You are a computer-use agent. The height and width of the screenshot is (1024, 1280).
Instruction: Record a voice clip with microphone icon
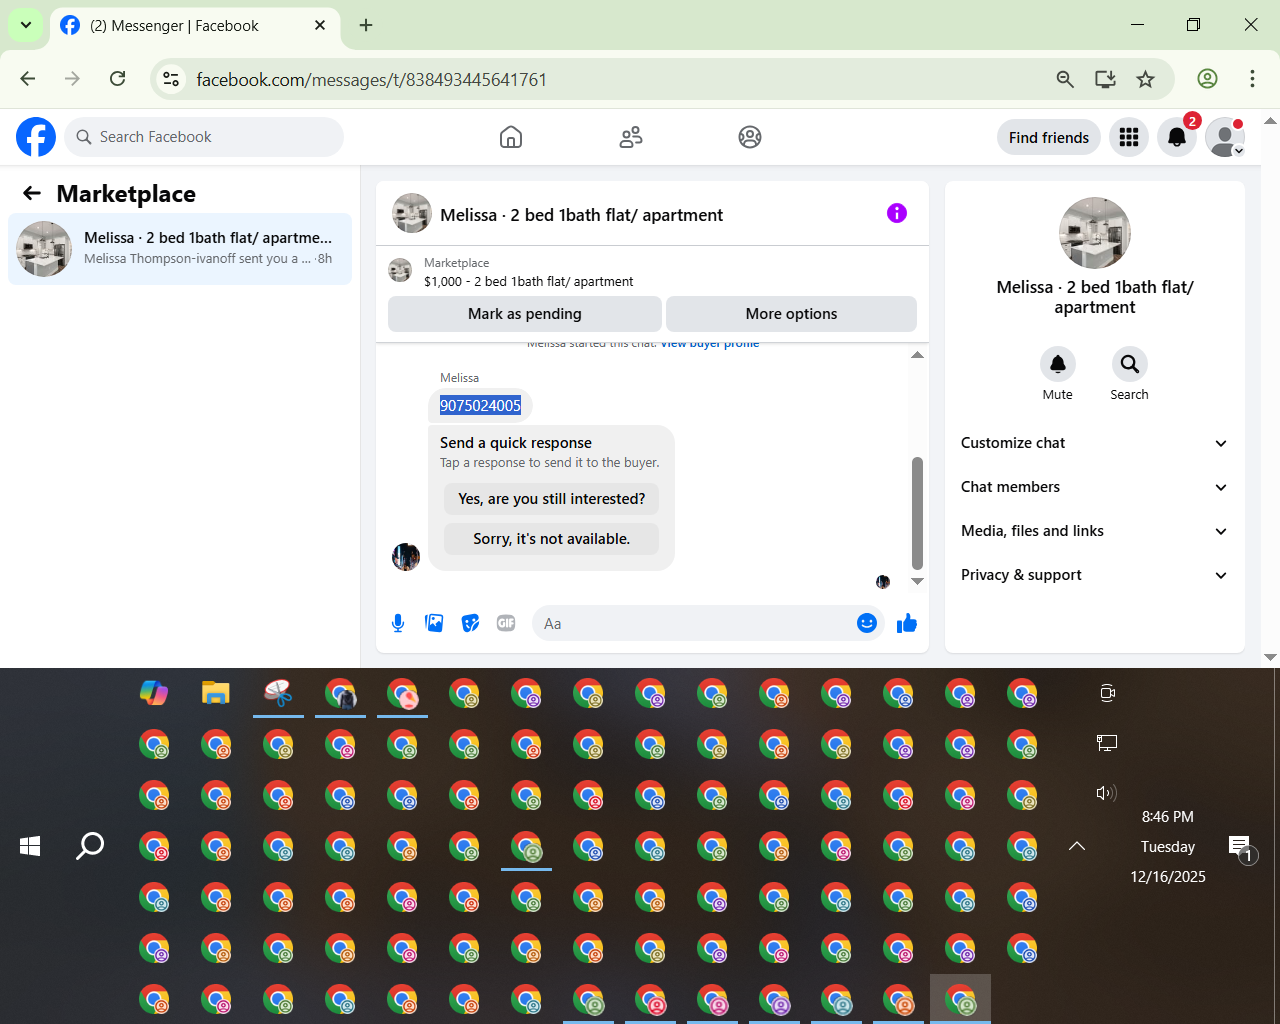pyautogui.click(x=398, y=623)
